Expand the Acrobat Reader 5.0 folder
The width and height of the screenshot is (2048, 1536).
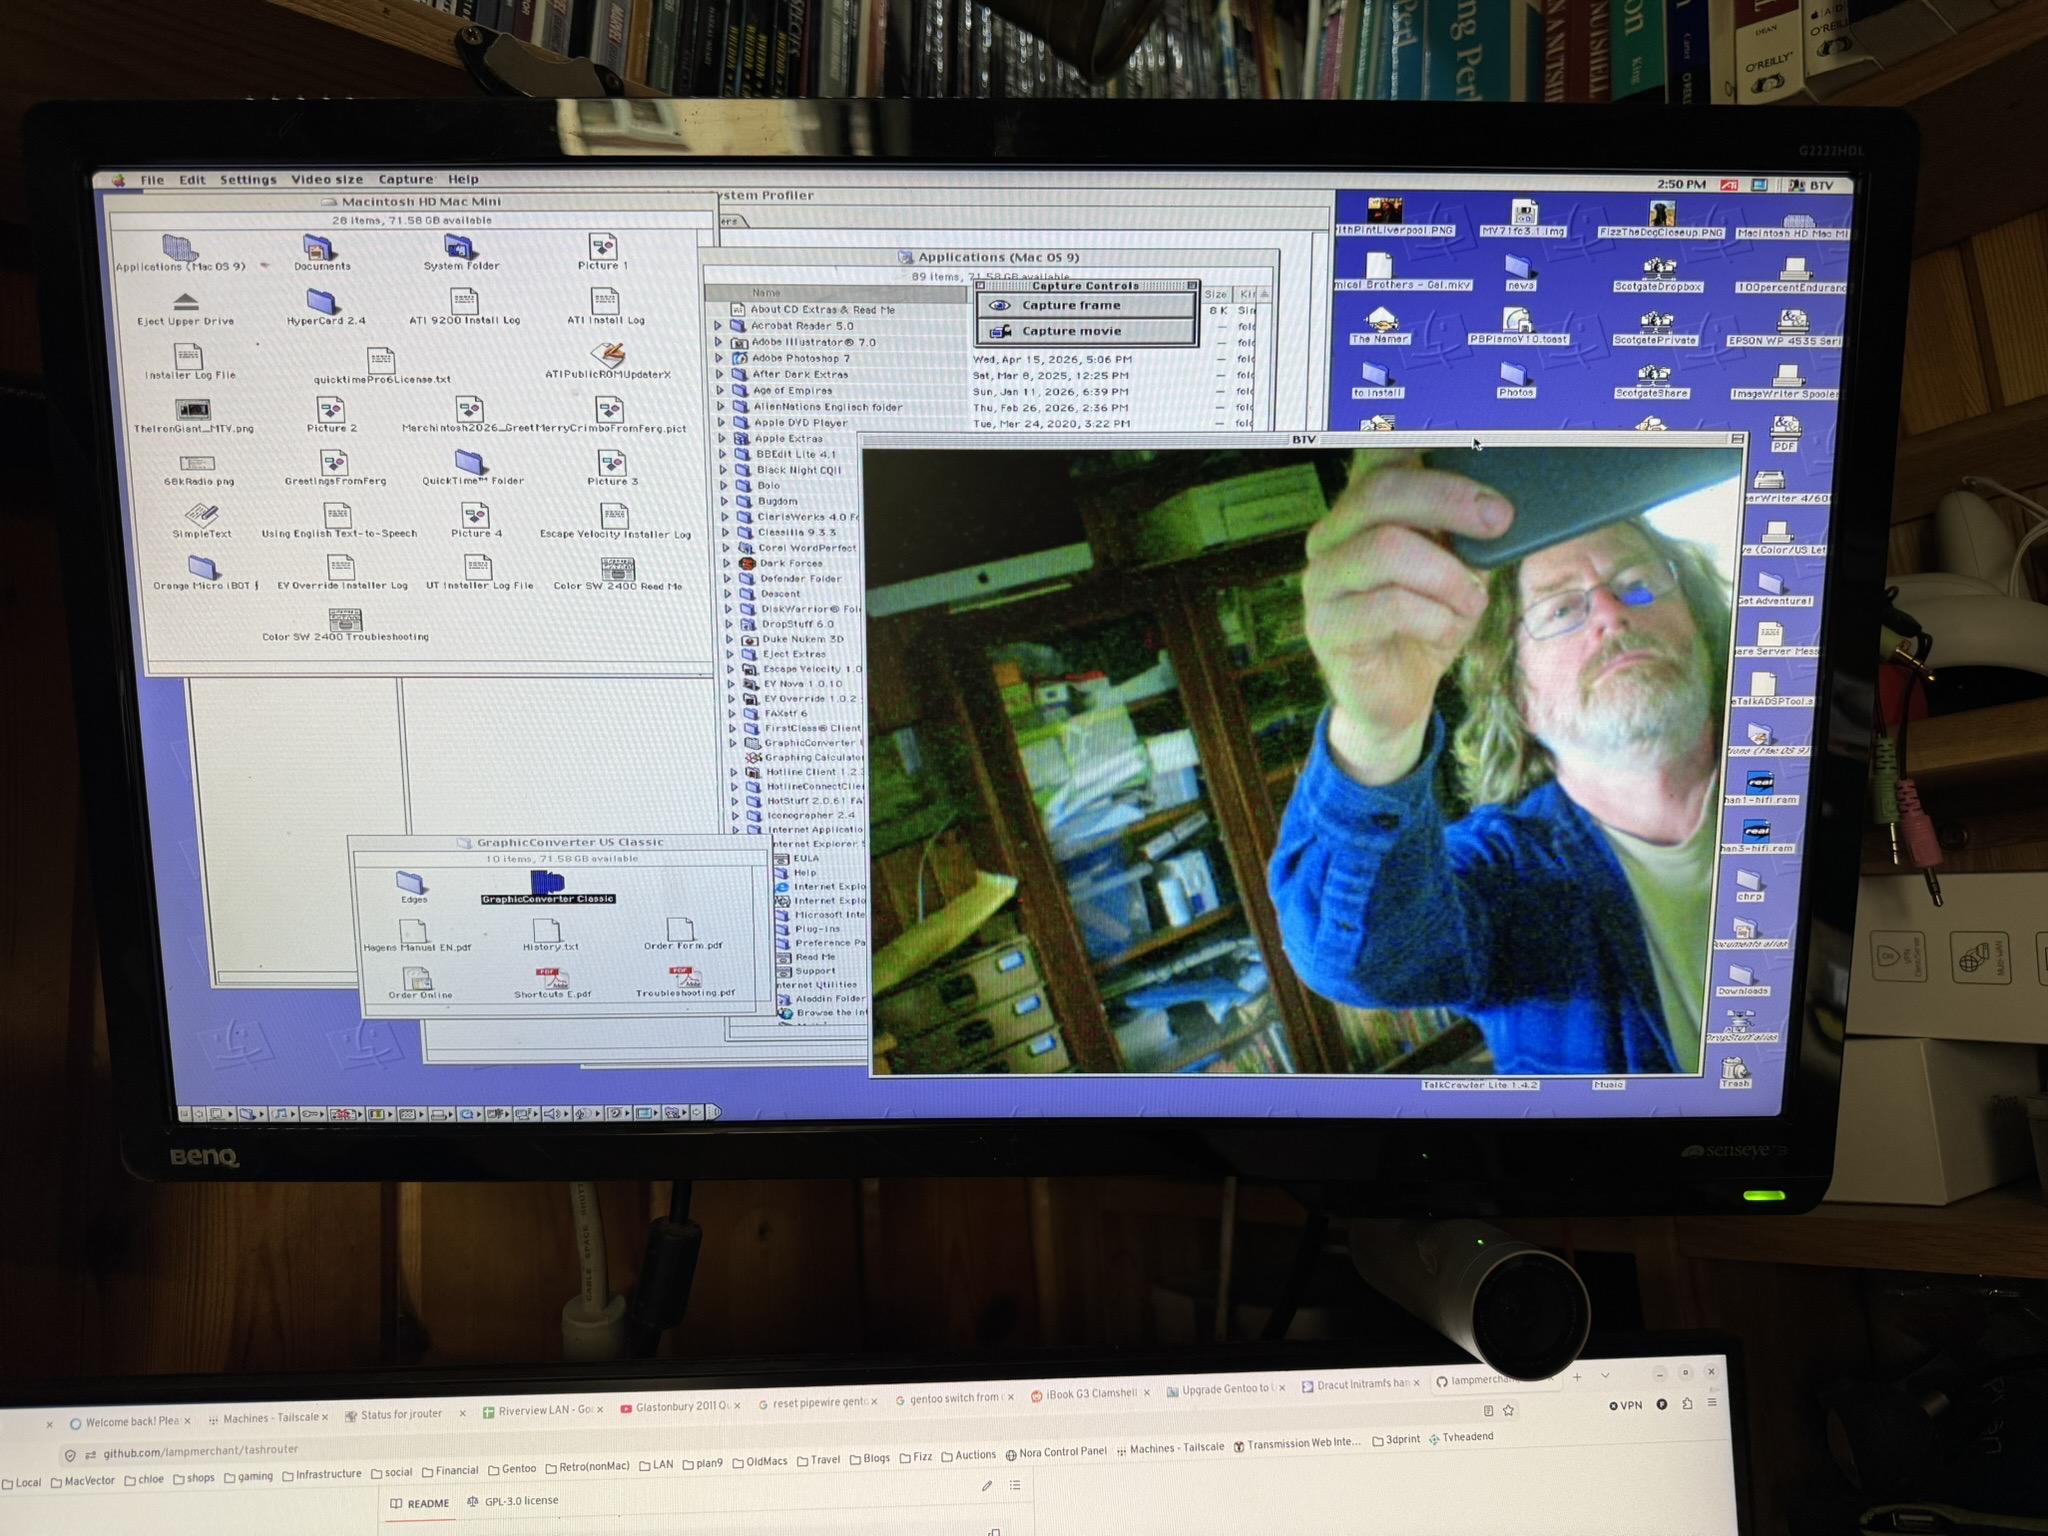click(718, 326)
